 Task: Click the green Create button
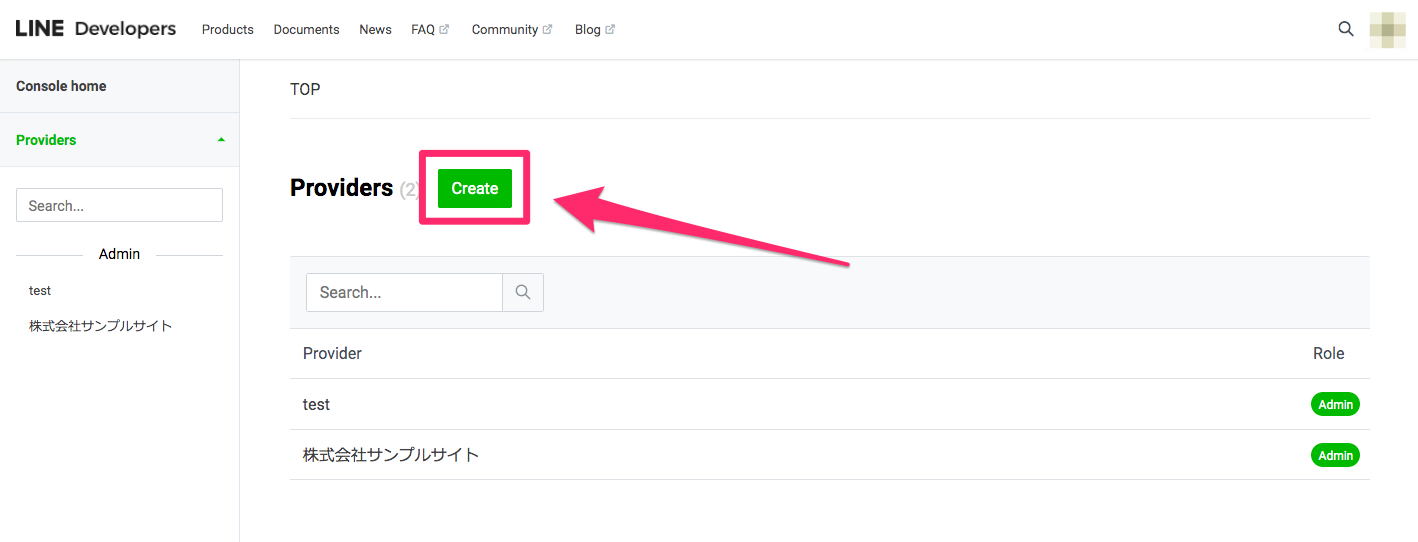click(x=474, y=188)
